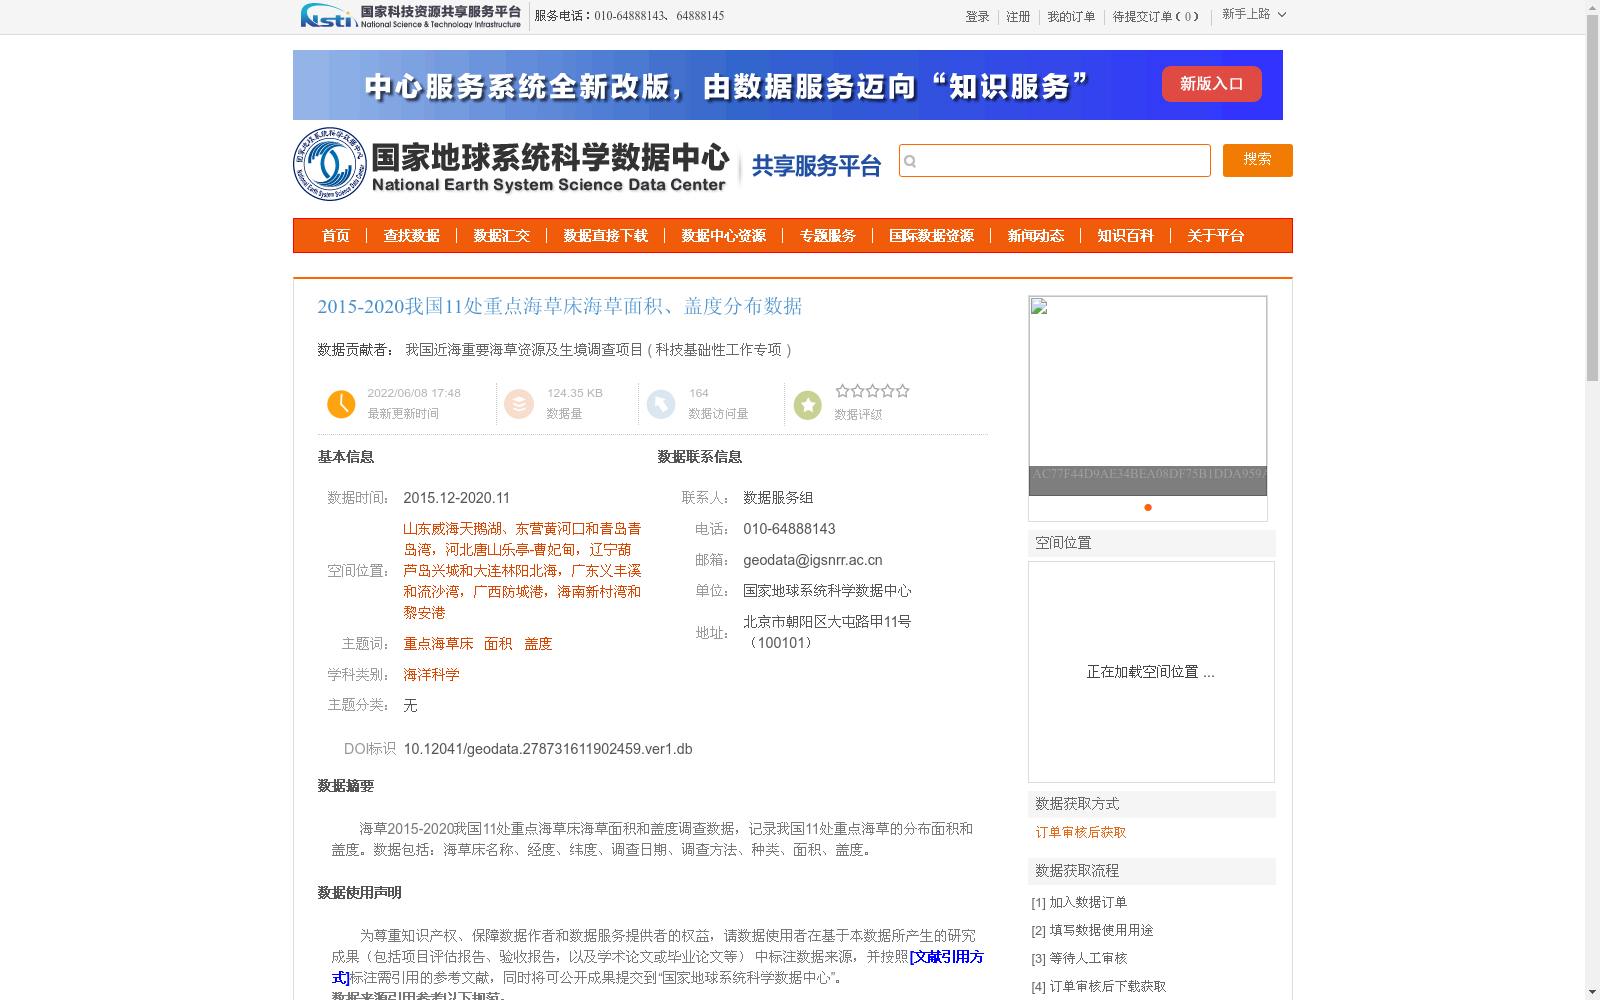This screenshot has height=1000, width=1600.
Task: Open the 查找数据 tab
Action: coord(411,236)
